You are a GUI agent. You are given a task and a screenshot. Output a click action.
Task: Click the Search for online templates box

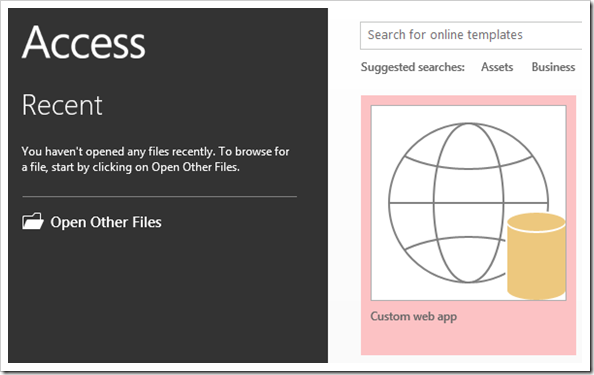[471, 36]
